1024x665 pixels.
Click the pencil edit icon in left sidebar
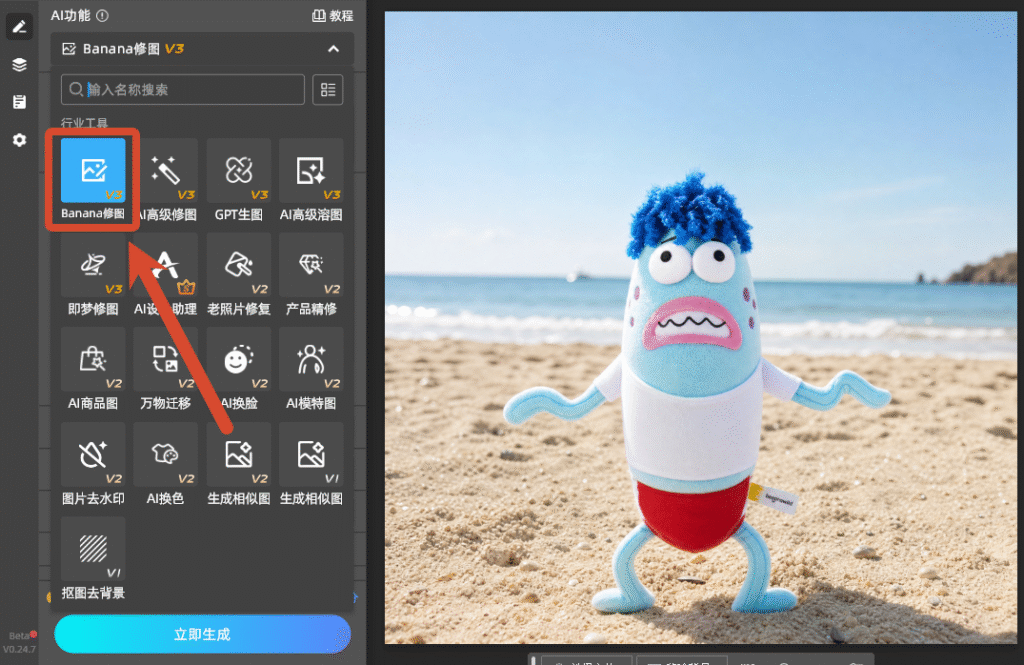click(19, 27)
